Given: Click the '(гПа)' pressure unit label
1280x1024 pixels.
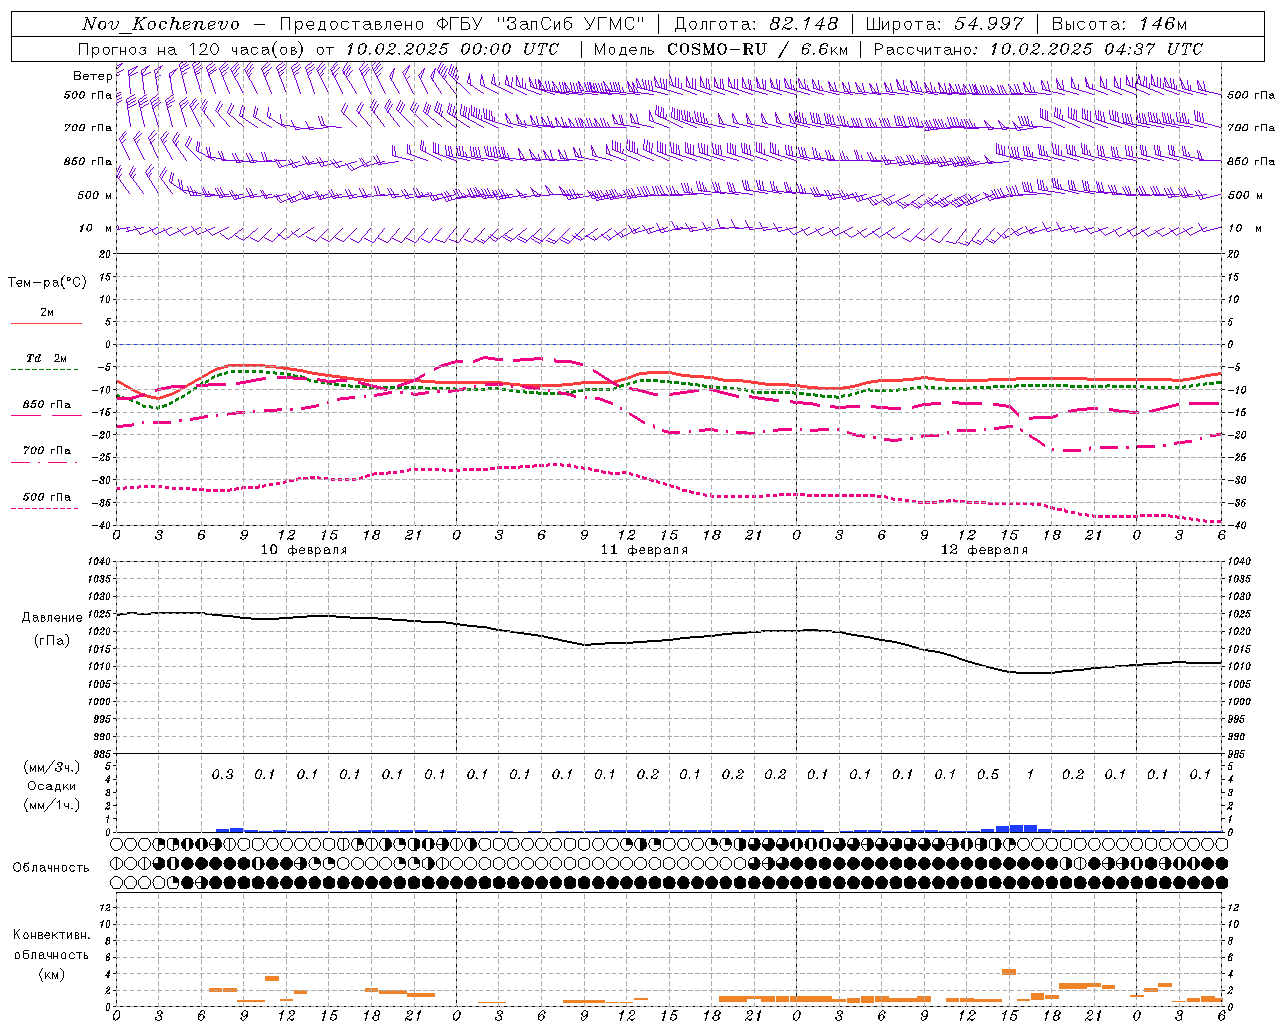Looking at the screenshot, I should [52, 640].
